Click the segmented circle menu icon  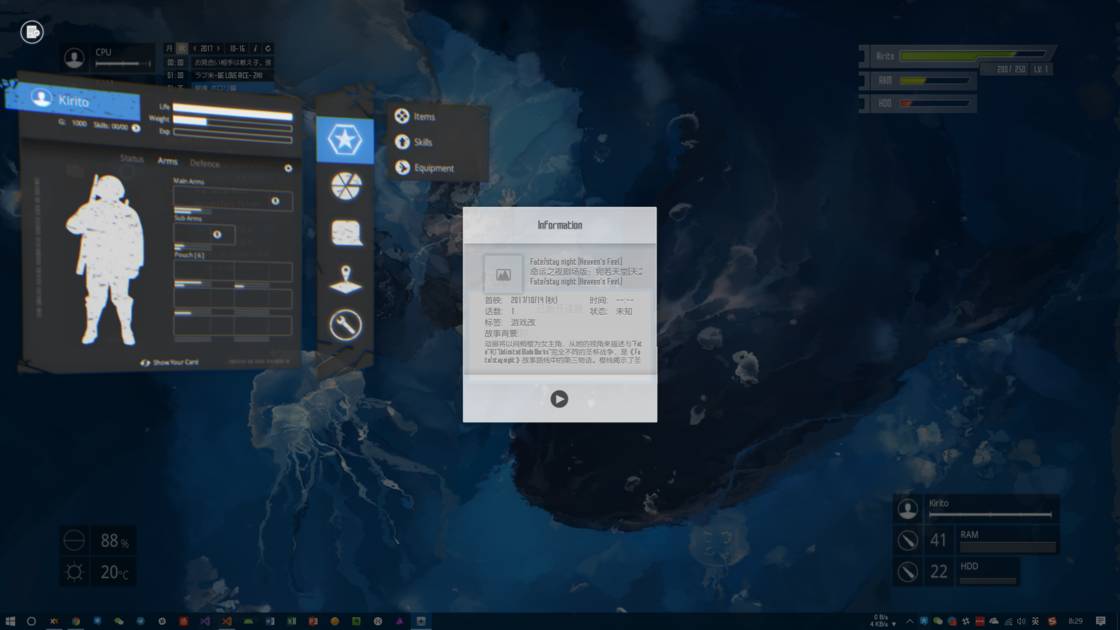(345, 186)
